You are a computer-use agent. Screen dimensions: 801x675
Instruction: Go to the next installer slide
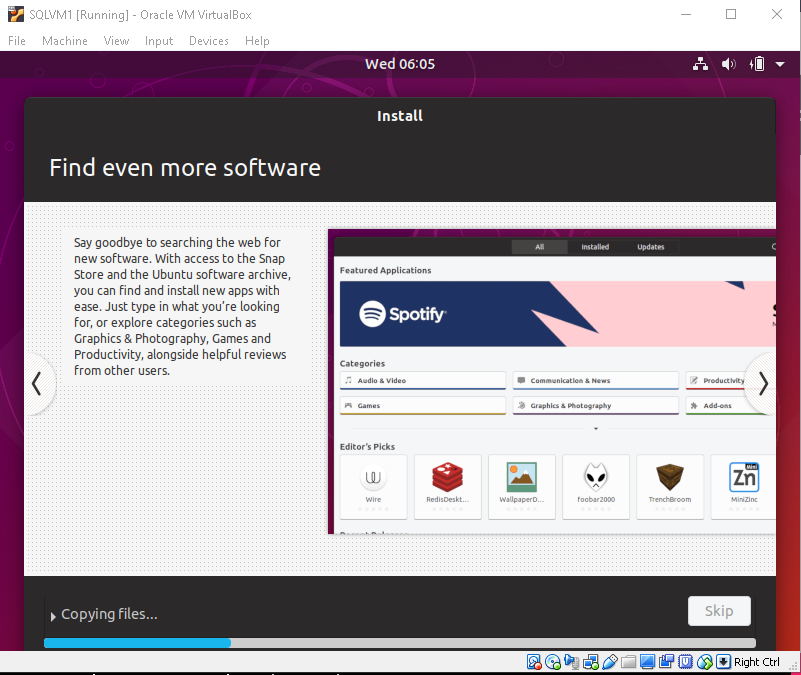(763, 383)
